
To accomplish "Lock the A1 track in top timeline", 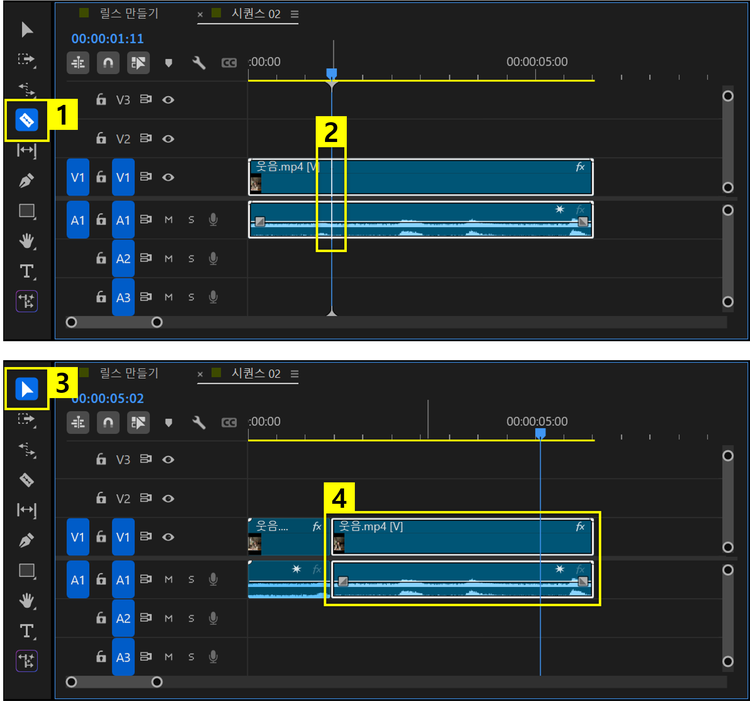I will point(101,219).
